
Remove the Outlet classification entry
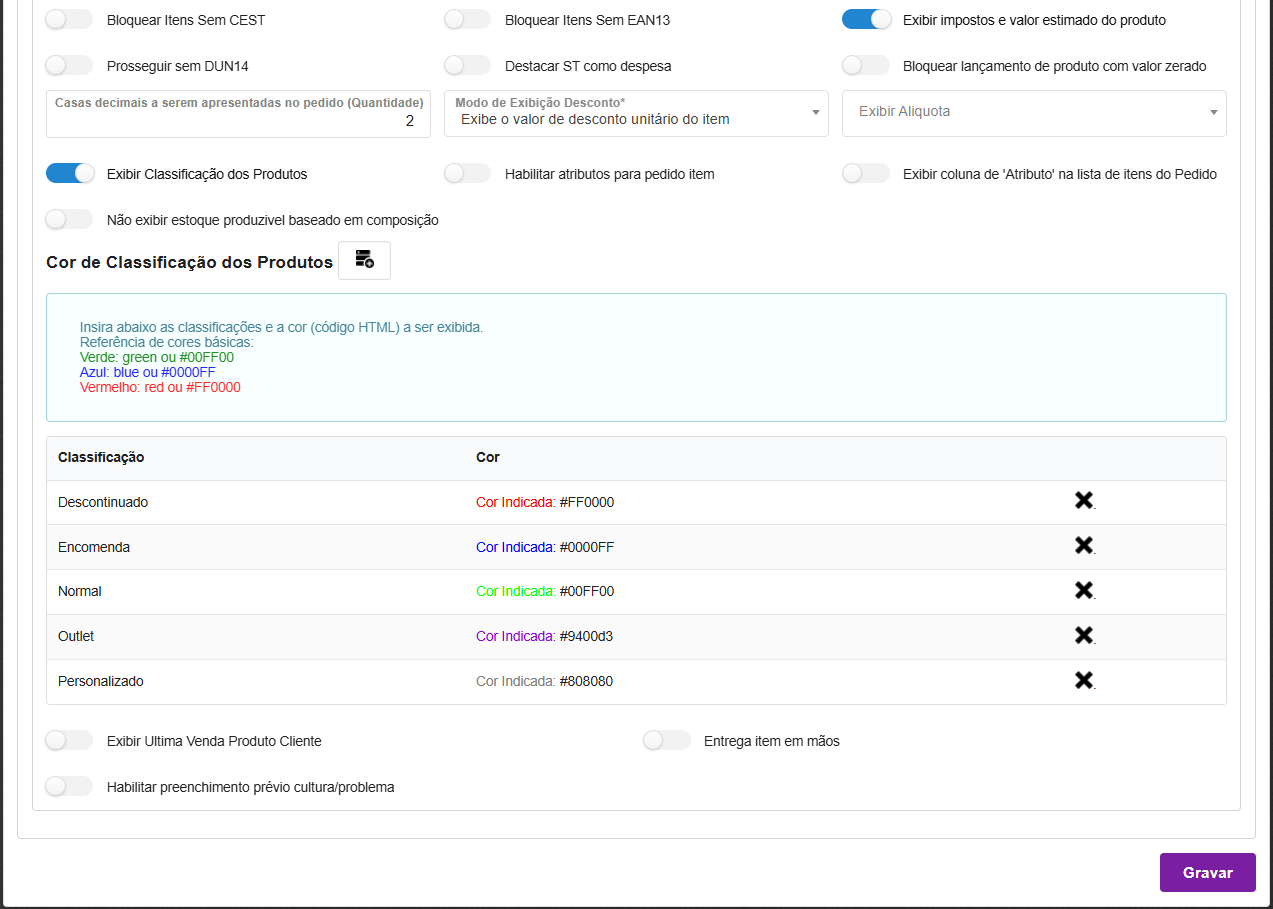click(1083, 636)
